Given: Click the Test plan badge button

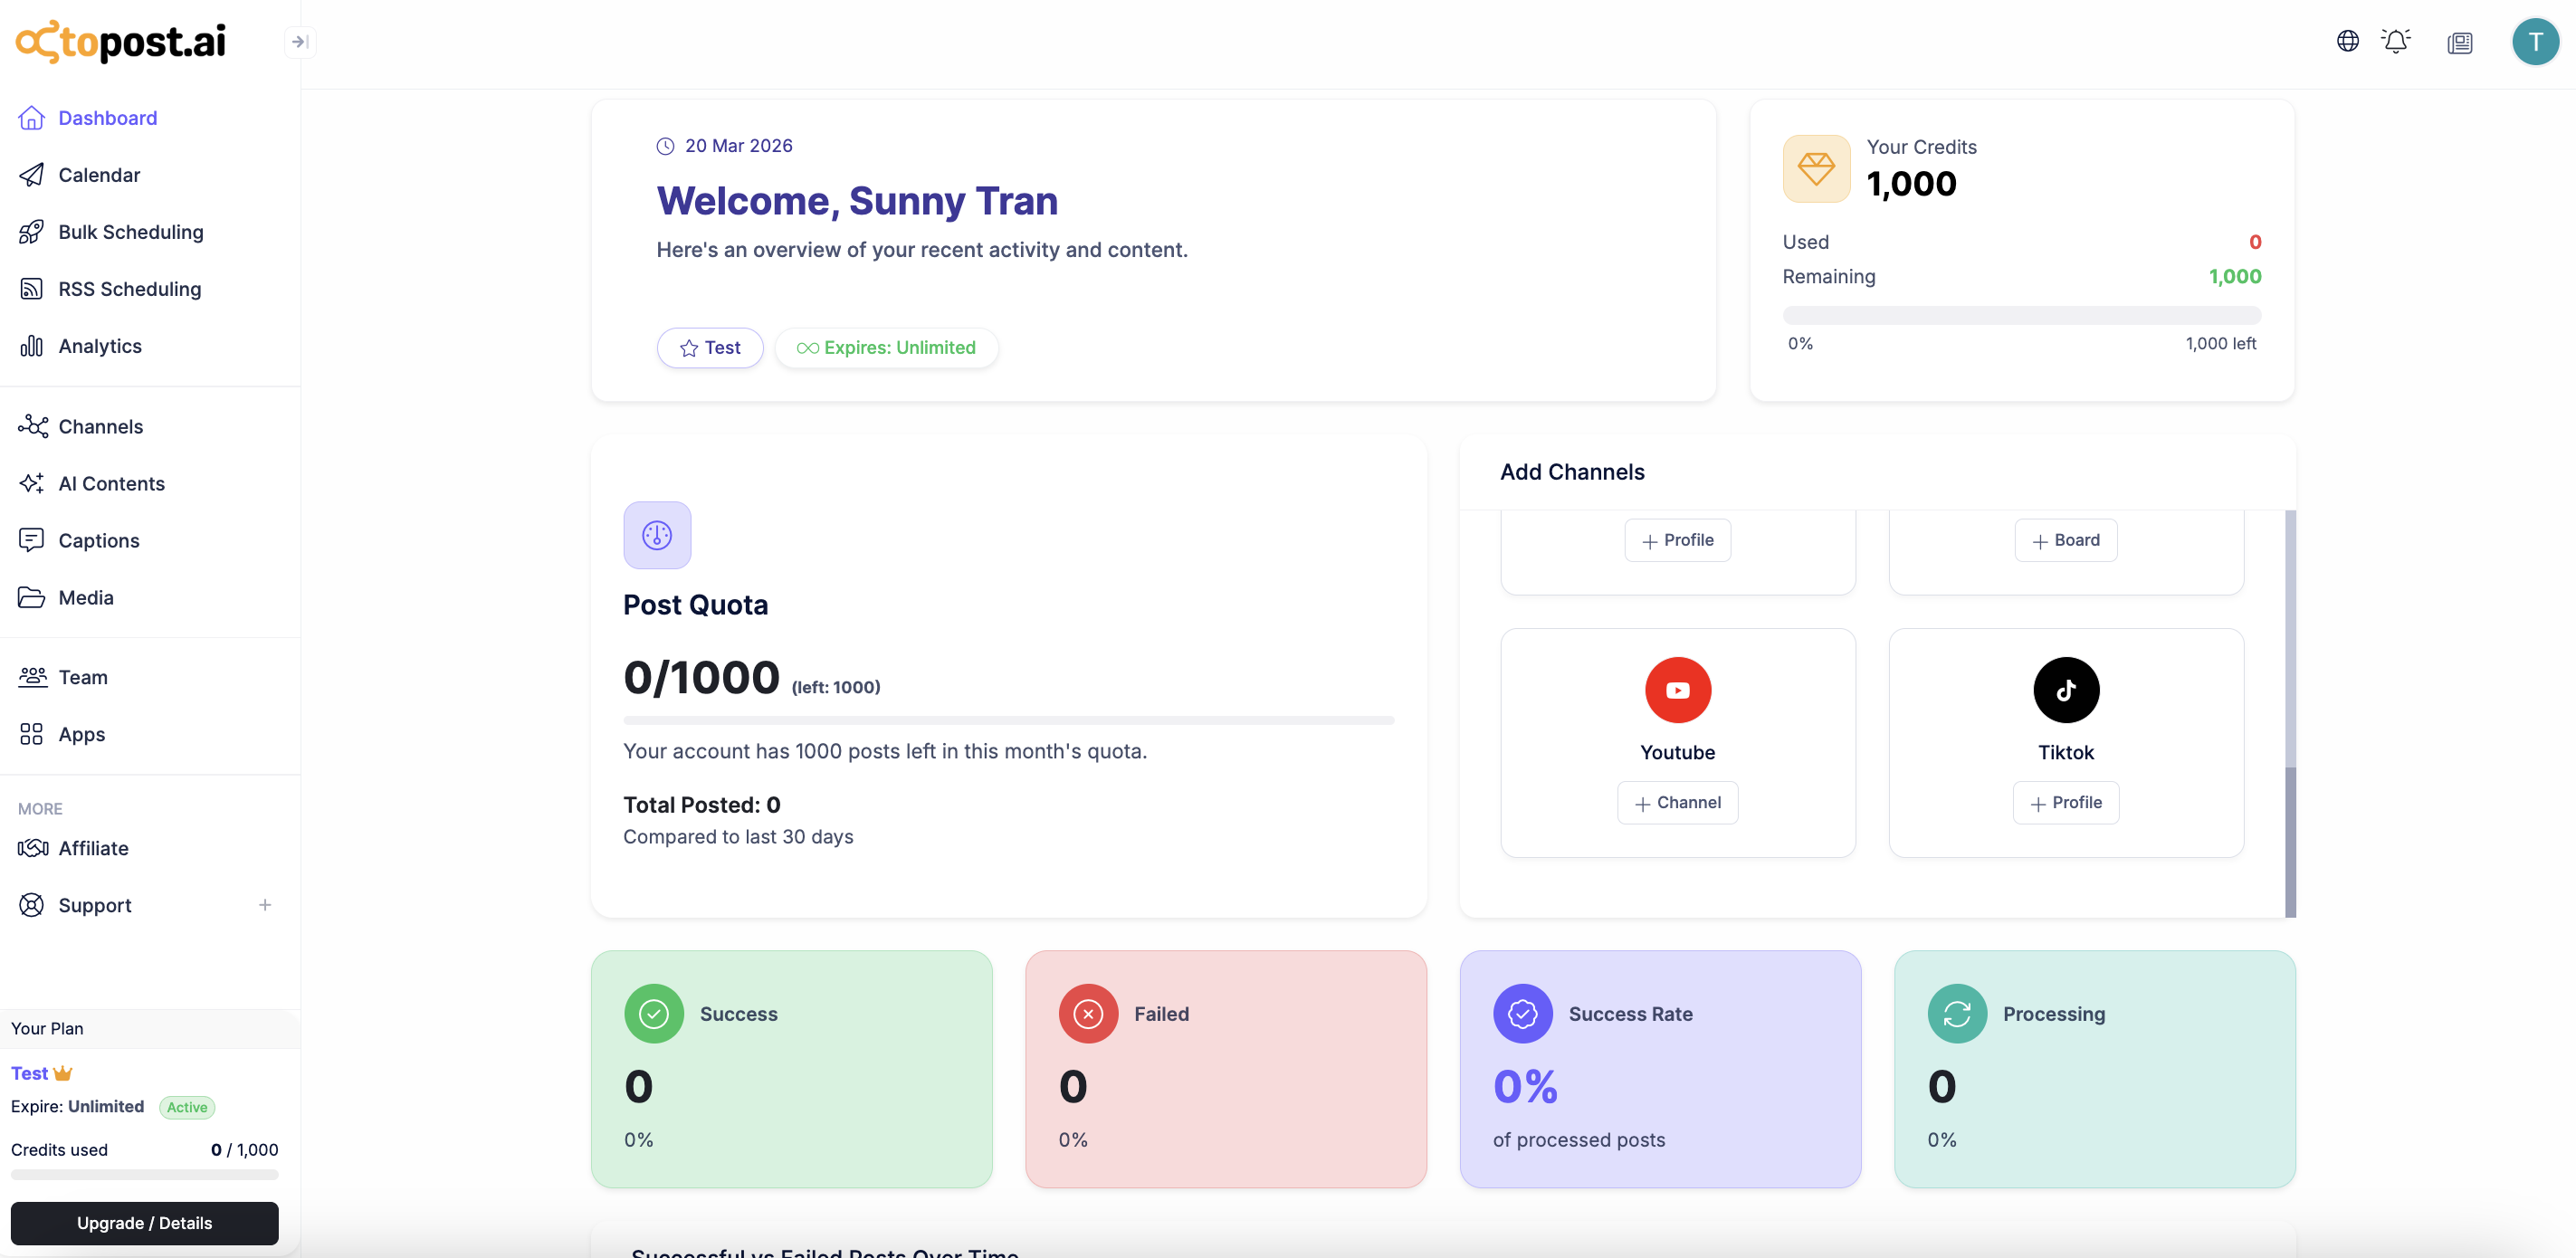Looking at the screenshot, I should (x=709, y=348).
